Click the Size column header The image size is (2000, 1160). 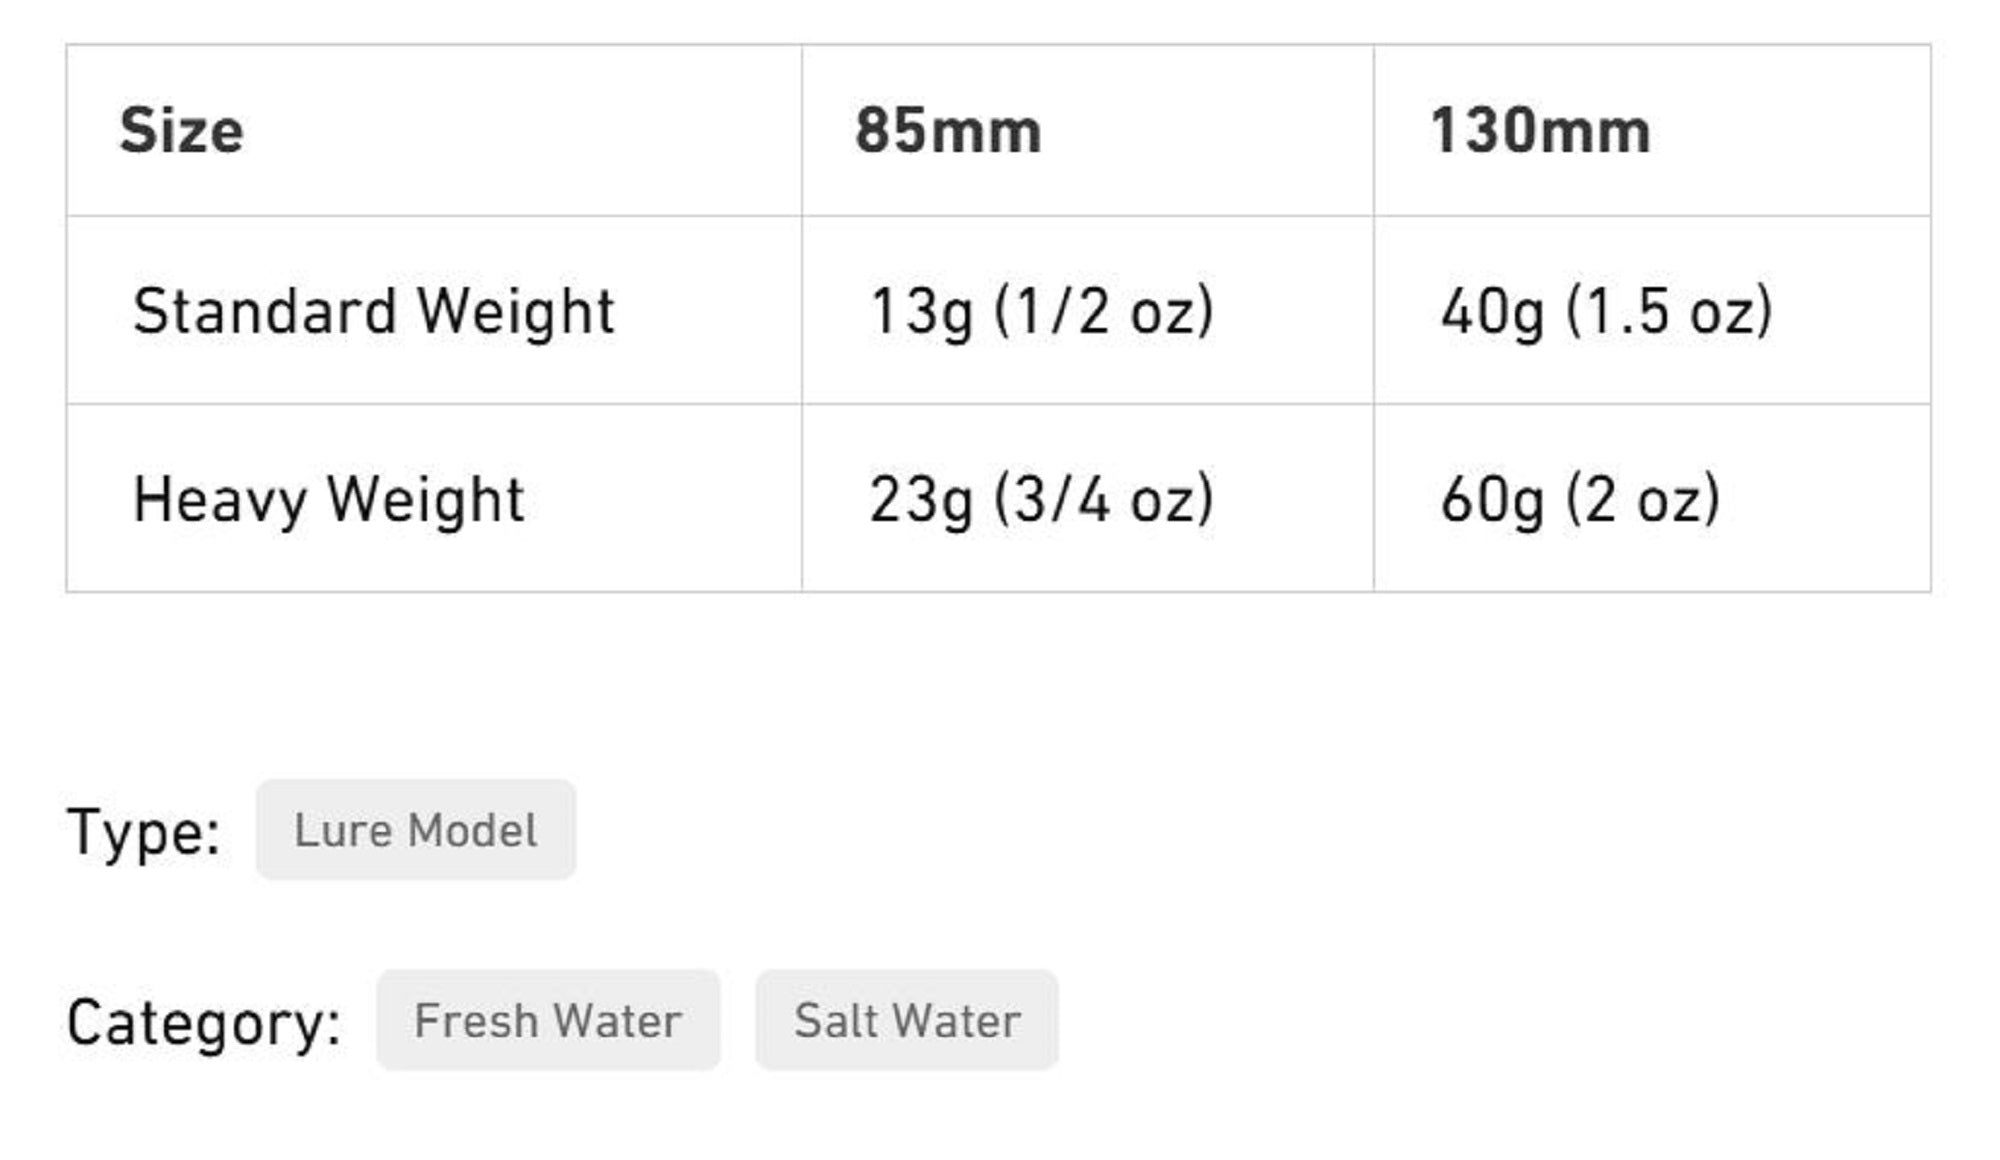coord(181,131)
